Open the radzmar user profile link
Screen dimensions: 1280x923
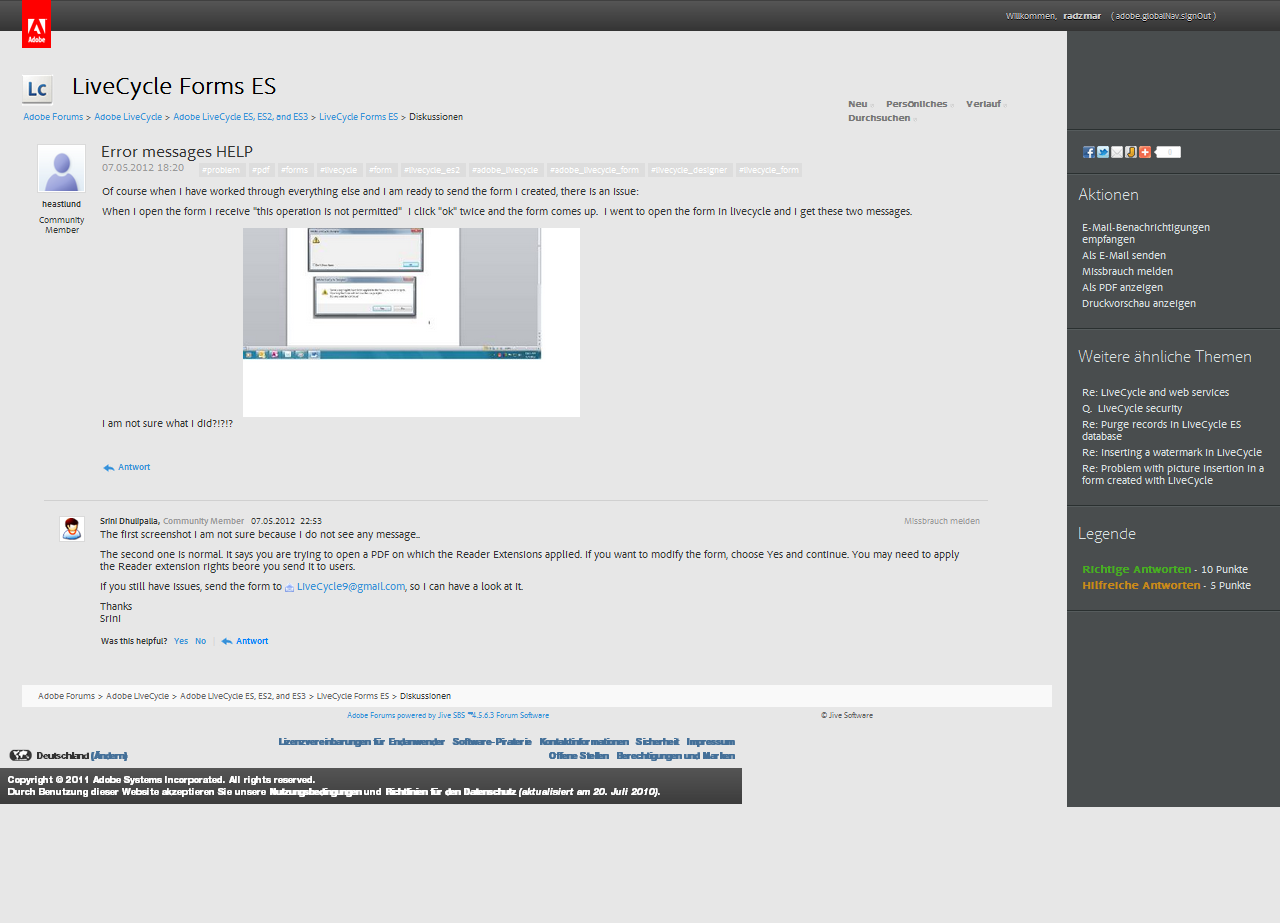click(x=1082, y=16)
